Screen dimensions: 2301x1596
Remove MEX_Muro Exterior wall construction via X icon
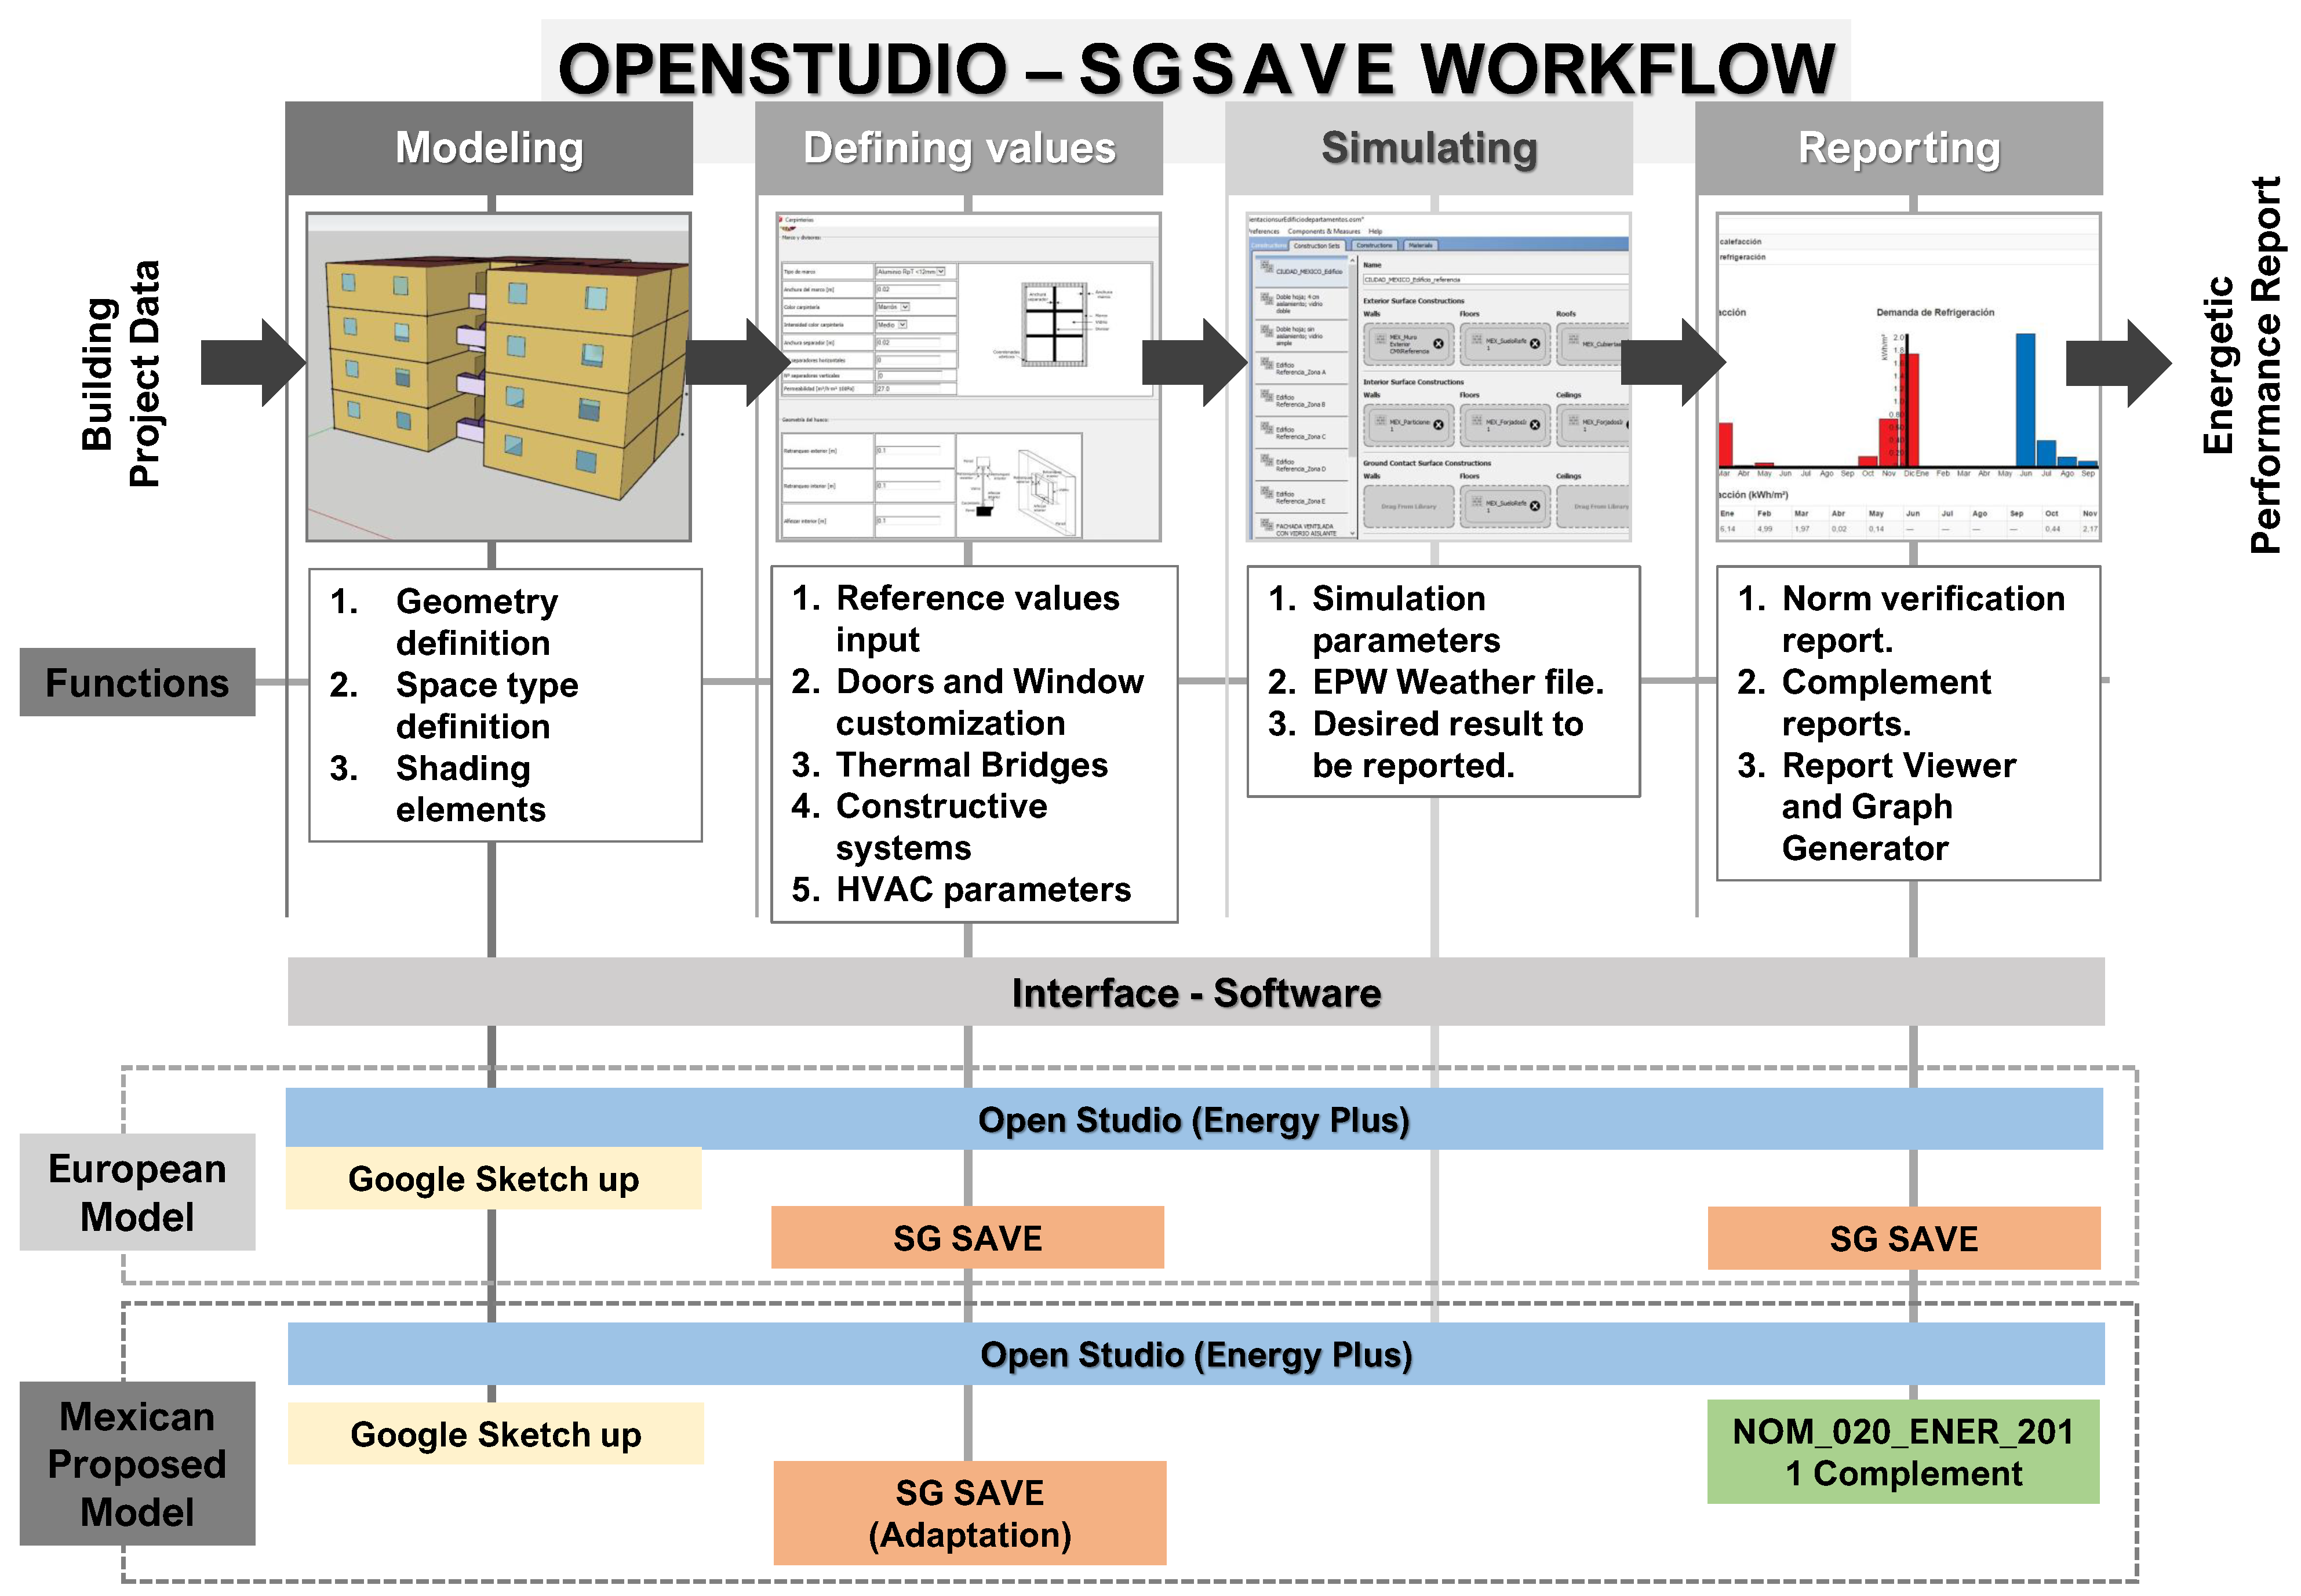click(1438, 344)
